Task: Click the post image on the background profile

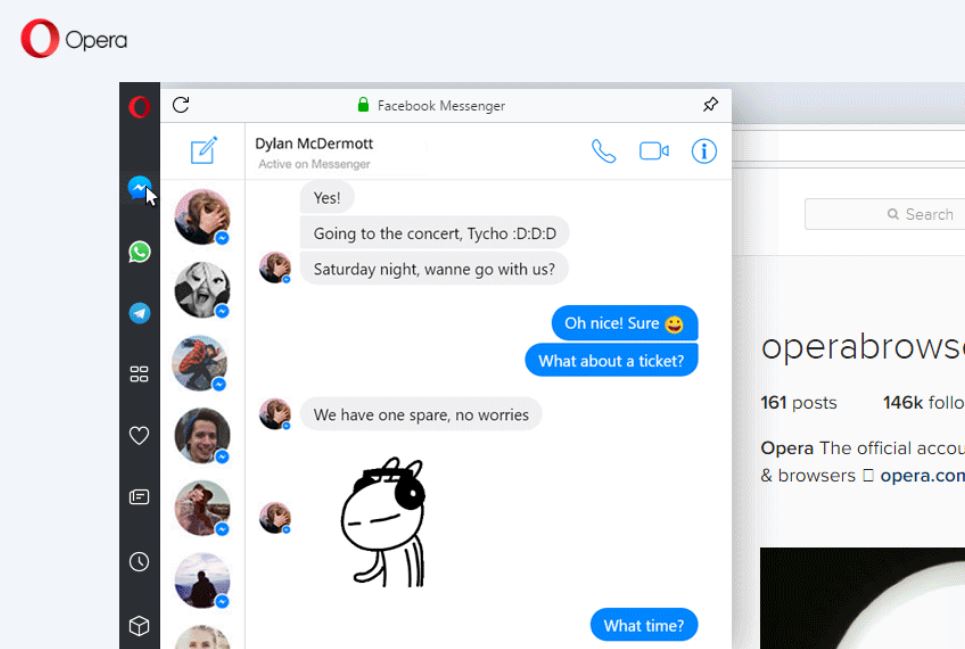Action: coord(862,598)
